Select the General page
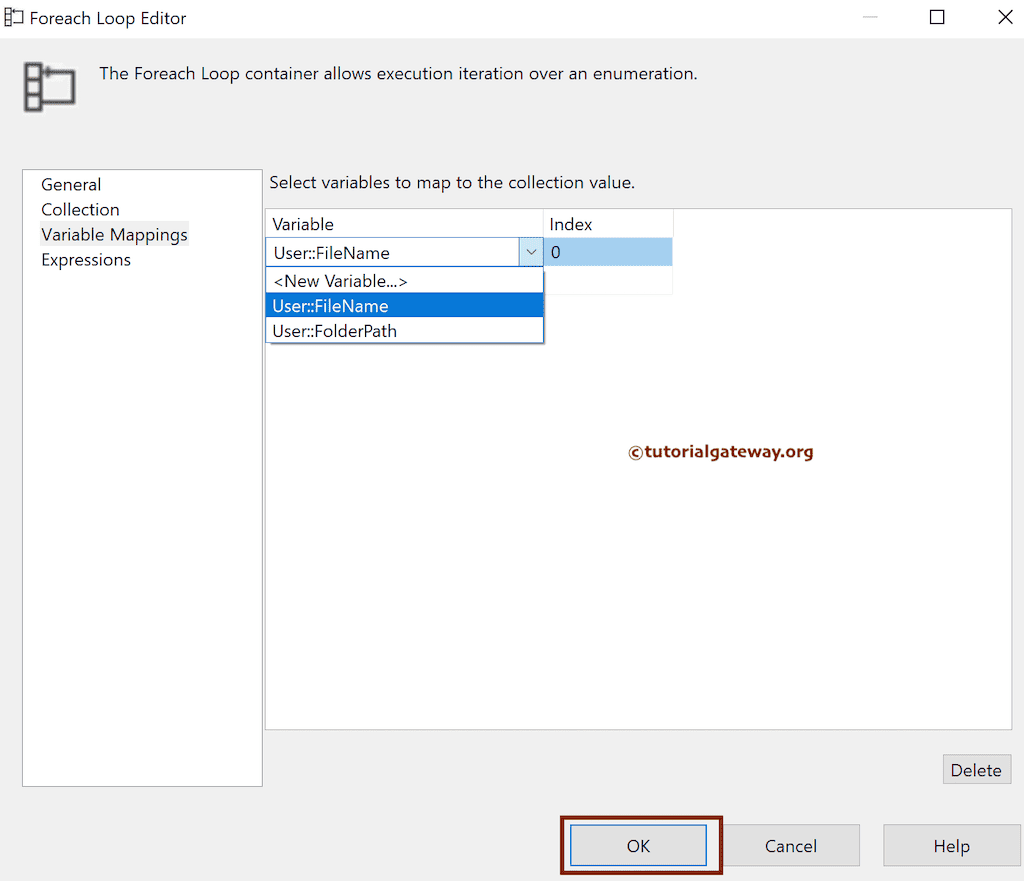 click(70, 184)
